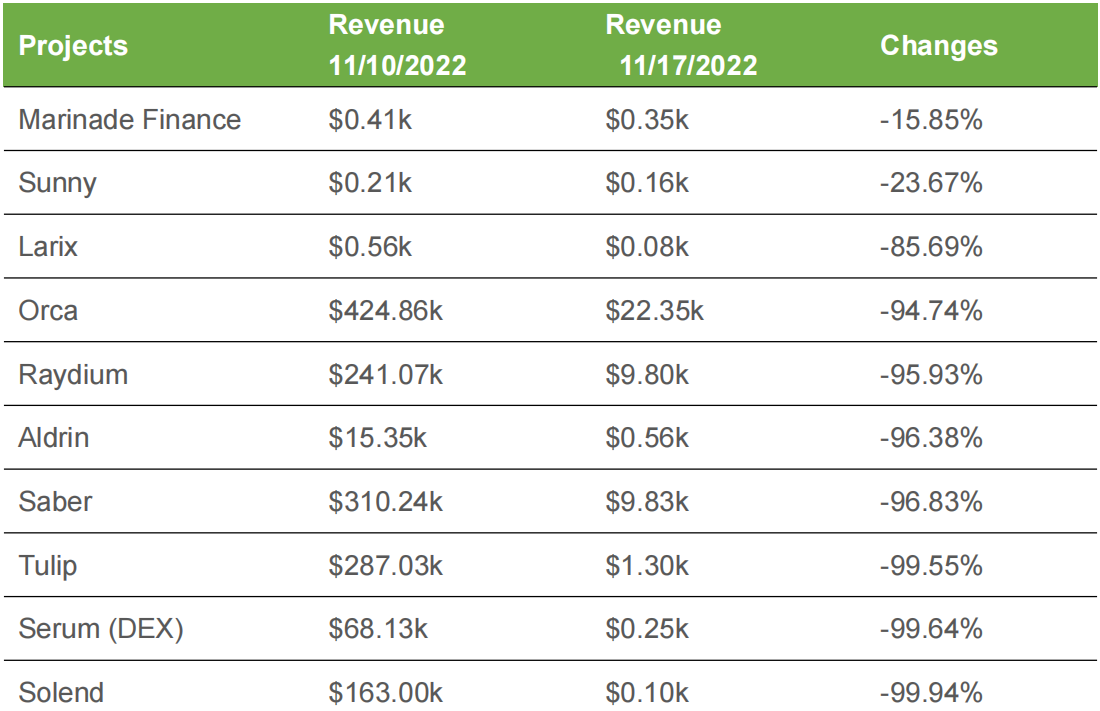Click Raydium's $241.07k revenue cell

(385, 374)
